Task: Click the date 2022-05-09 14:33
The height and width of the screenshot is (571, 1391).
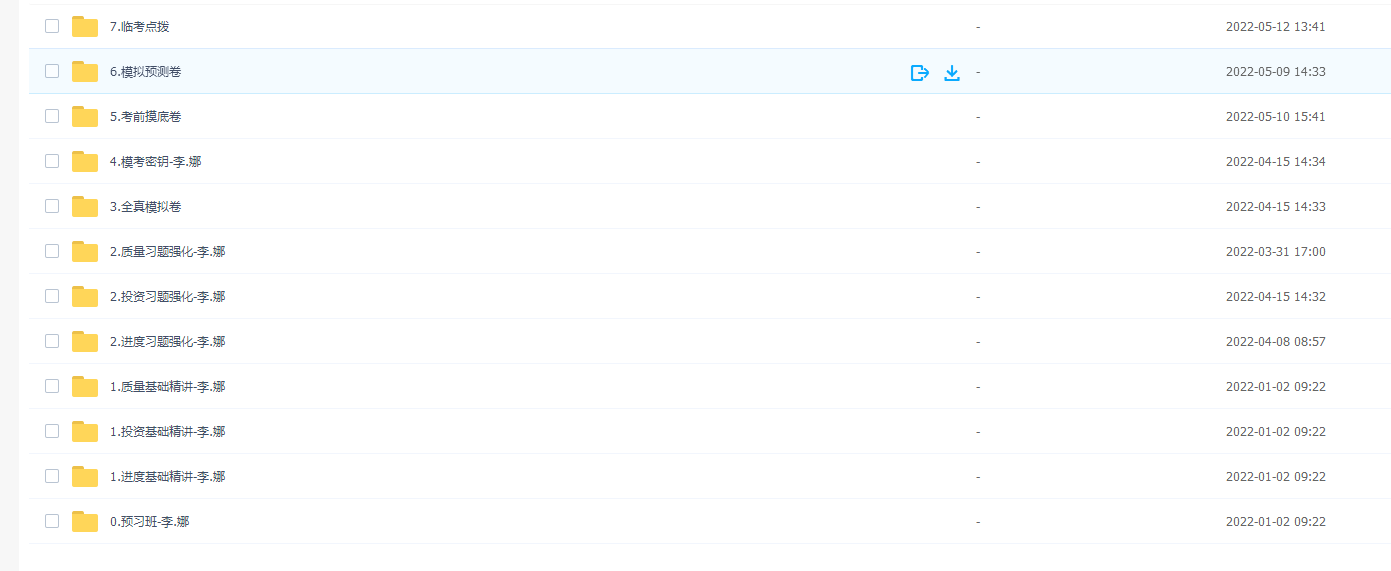Action: pyautogui.click(x=1276, y=72)
